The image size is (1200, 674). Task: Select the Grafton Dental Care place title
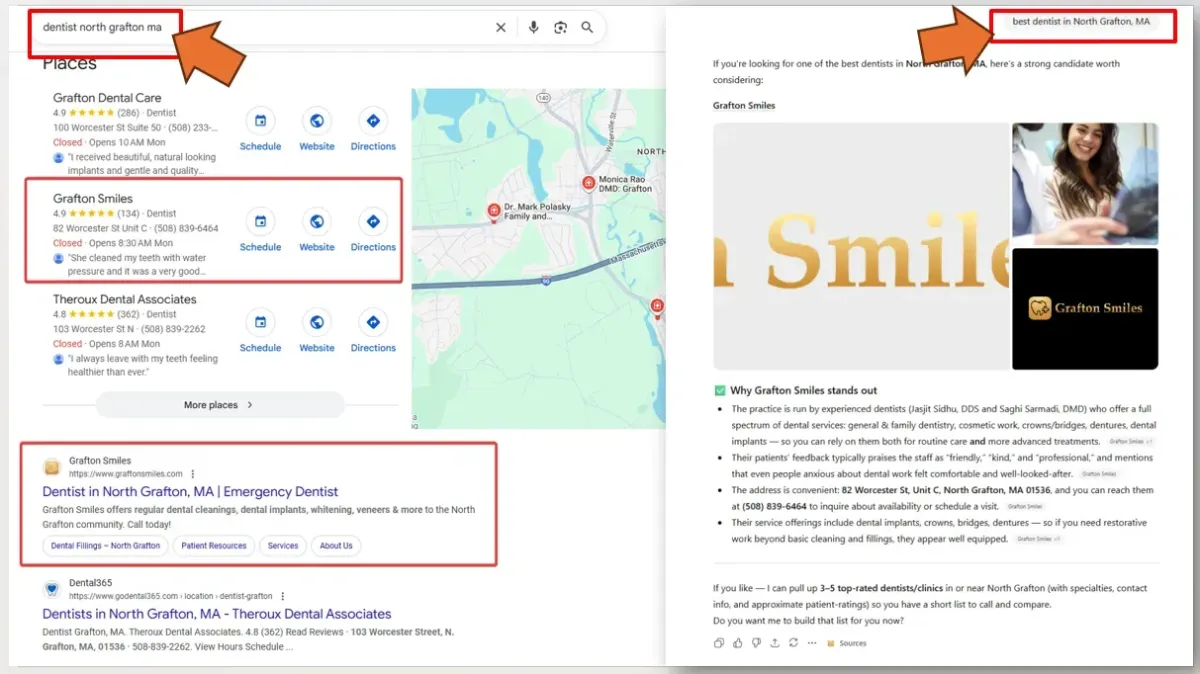click(x=107, y=98)
